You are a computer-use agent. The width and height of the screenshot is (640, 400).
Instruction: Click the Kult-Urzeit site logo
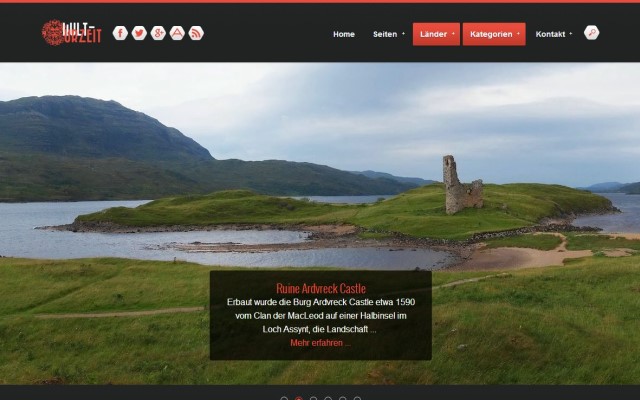[71, 33]
